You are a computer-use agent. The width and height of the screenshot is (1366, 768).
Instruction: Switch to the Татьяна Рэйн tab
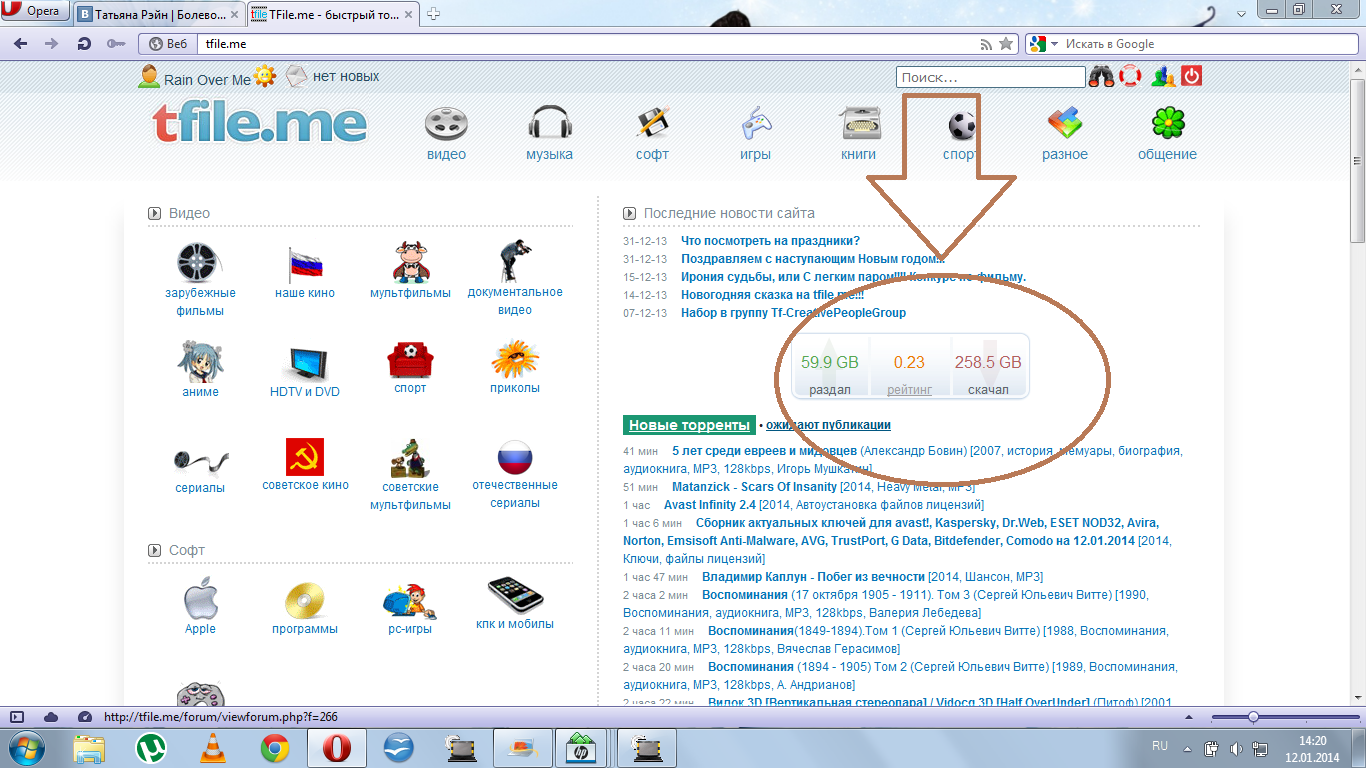[158, 14]
